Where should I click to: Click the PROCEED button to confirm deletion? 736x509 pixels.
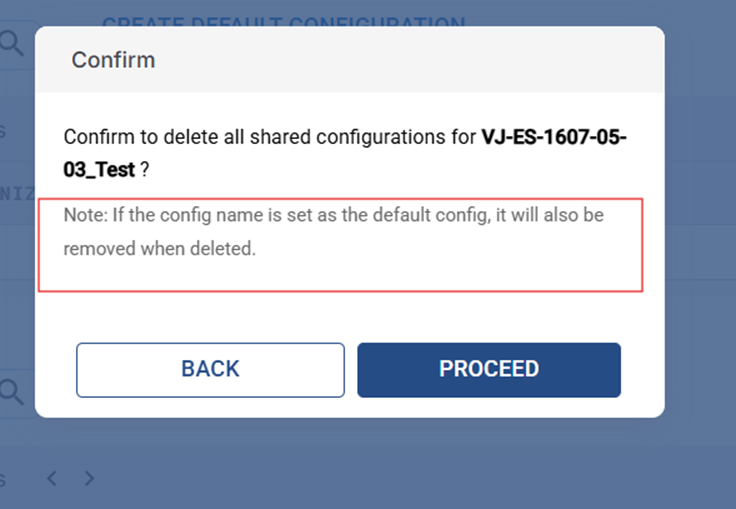pyautogui.click(x=489, y=369)
